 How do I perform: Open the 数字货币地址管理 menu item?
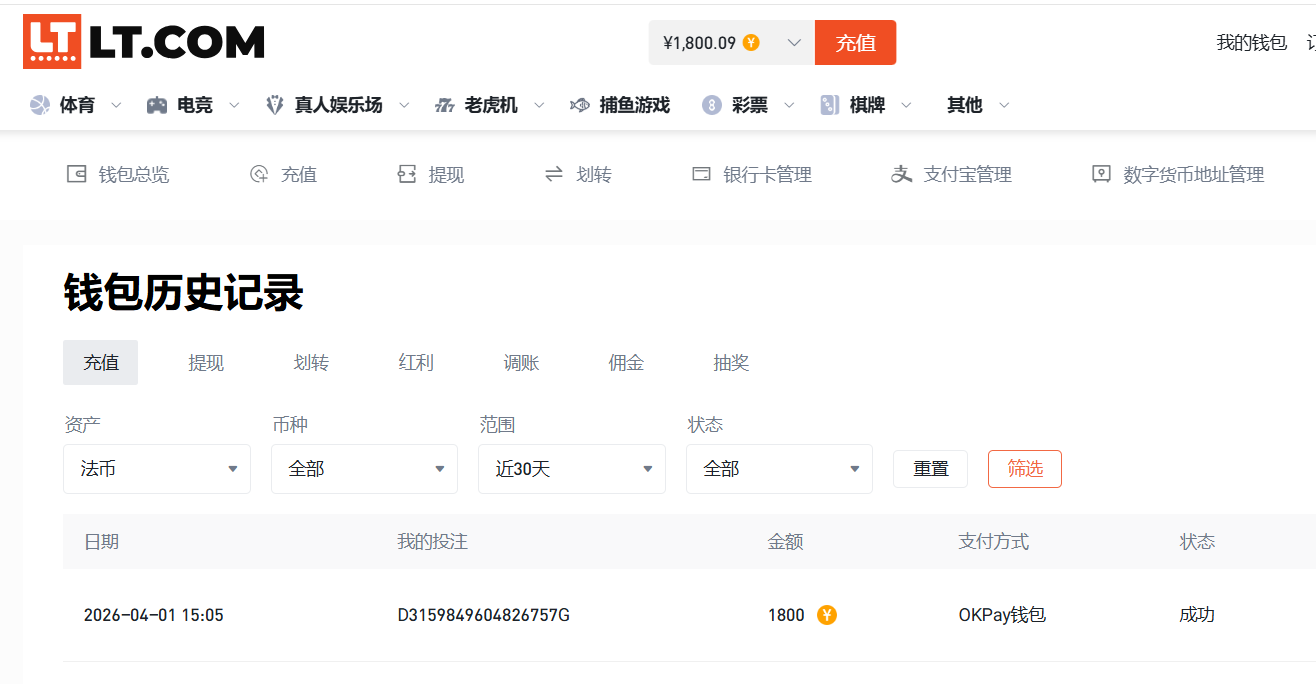[1192, 174]
